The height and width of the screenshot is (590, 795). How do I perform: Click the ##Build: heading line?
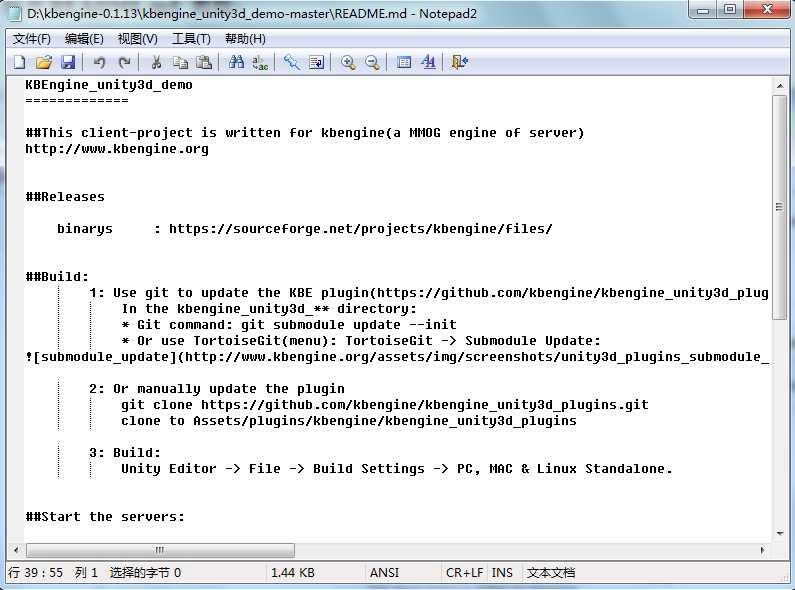point(57,277)
